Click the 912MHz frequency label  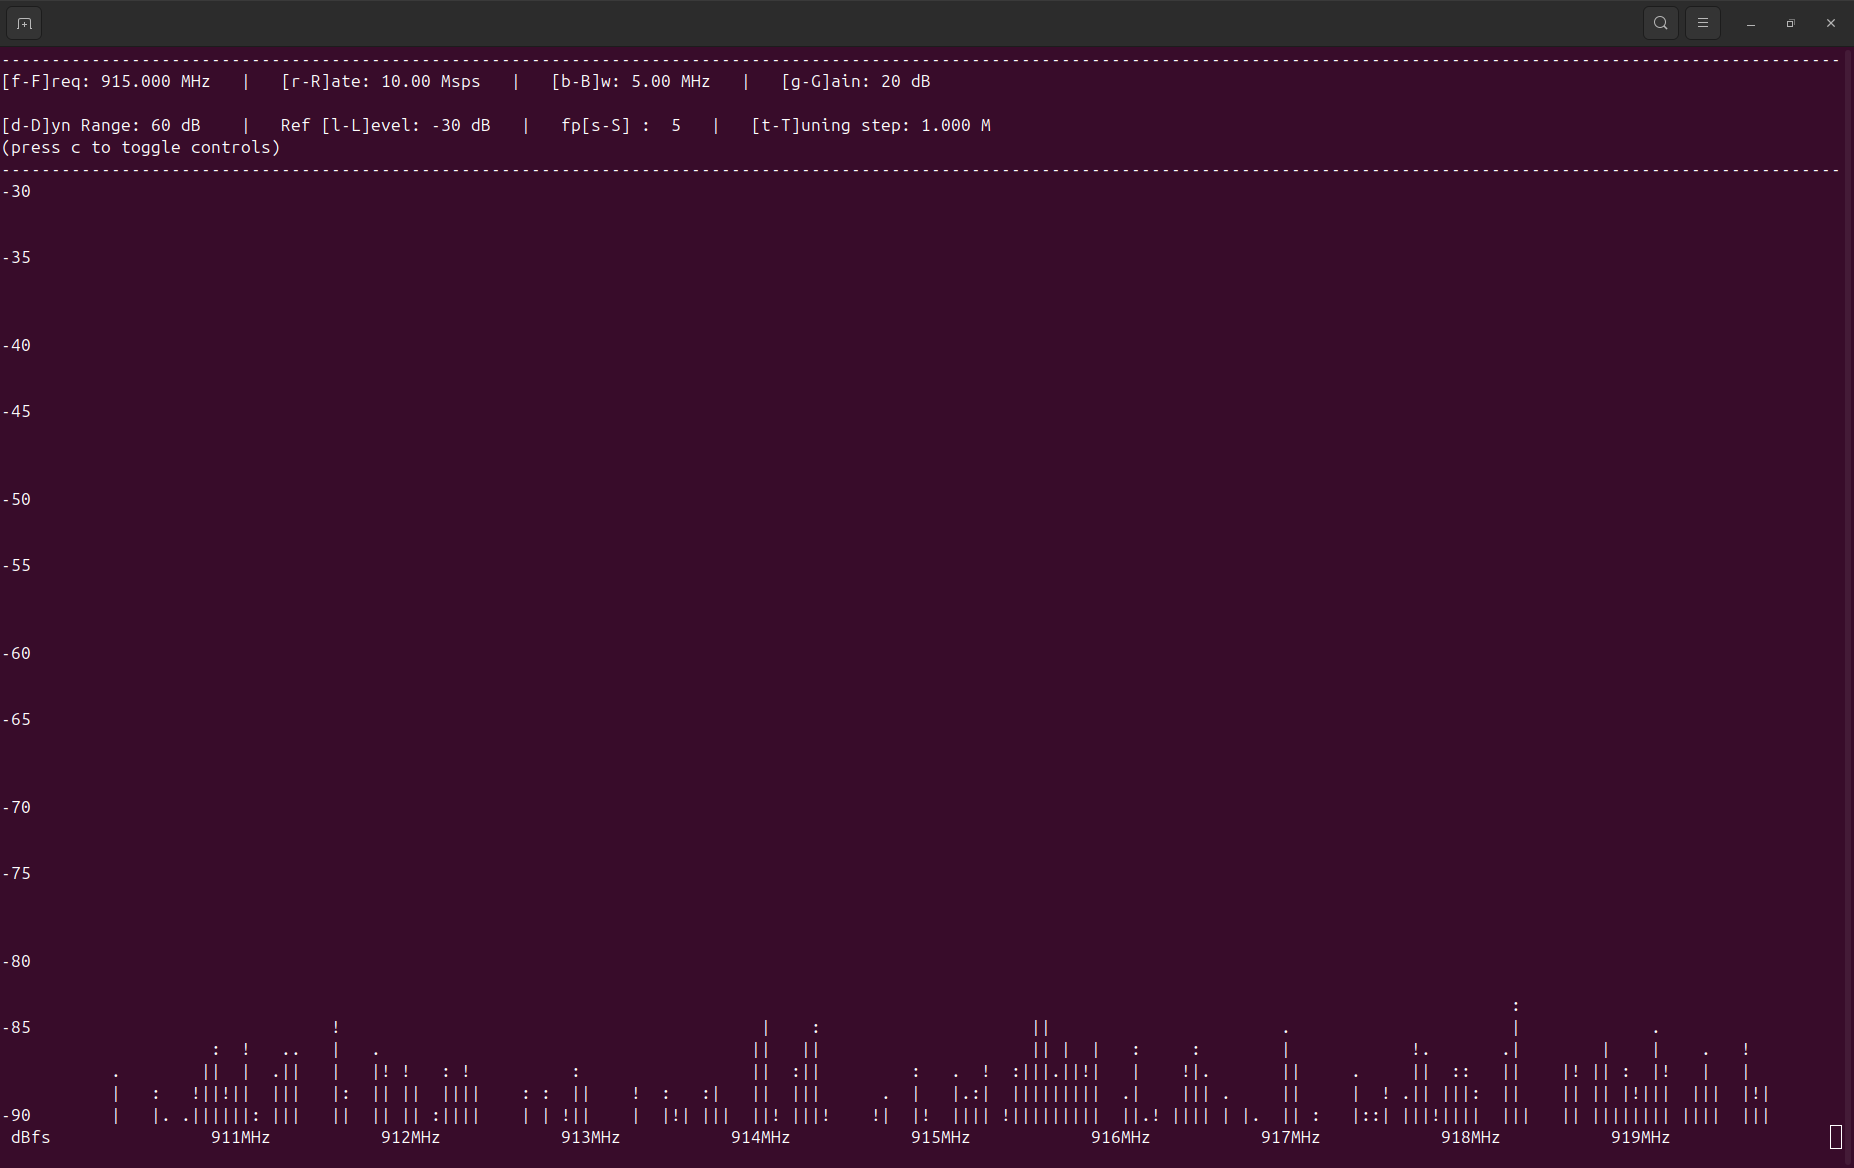pos(411,1137)
